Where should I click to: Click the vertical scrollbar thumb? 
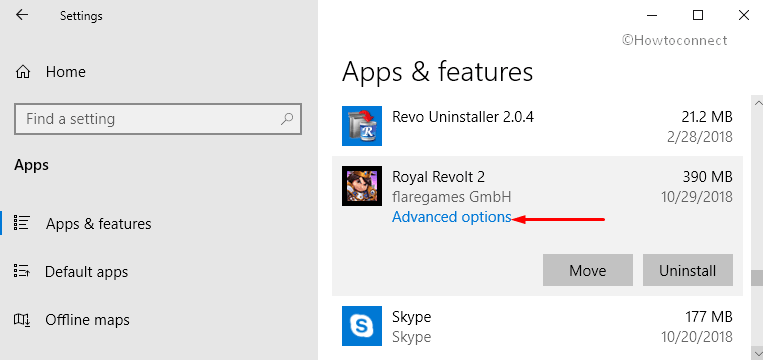pyautogui.click(x=757, y=278)
